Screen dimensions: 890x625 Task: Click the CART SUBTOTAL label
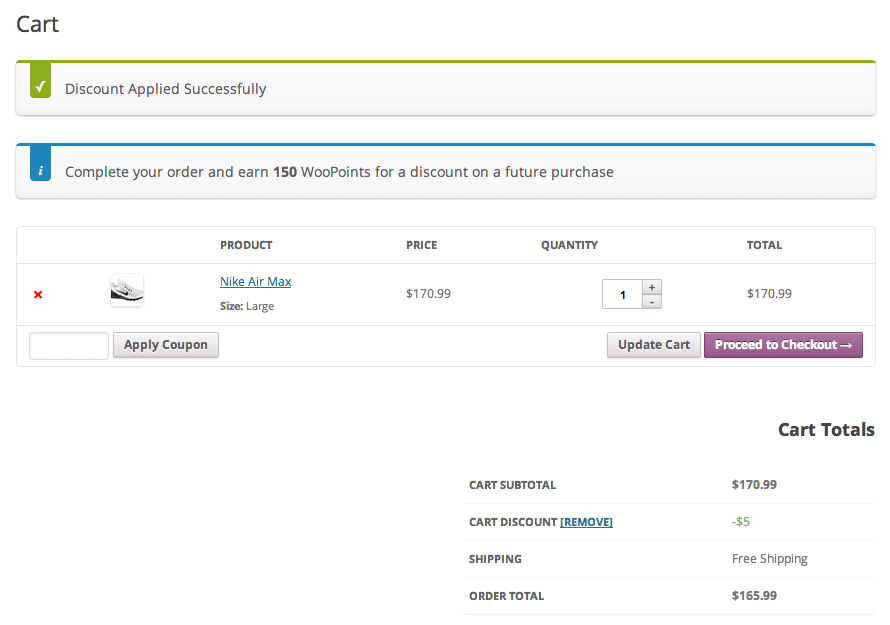point(513,485)
